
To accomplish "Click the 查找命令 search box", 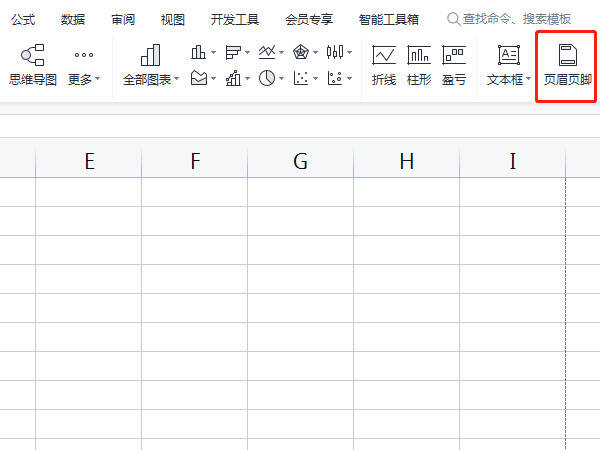I will (509, 19).
